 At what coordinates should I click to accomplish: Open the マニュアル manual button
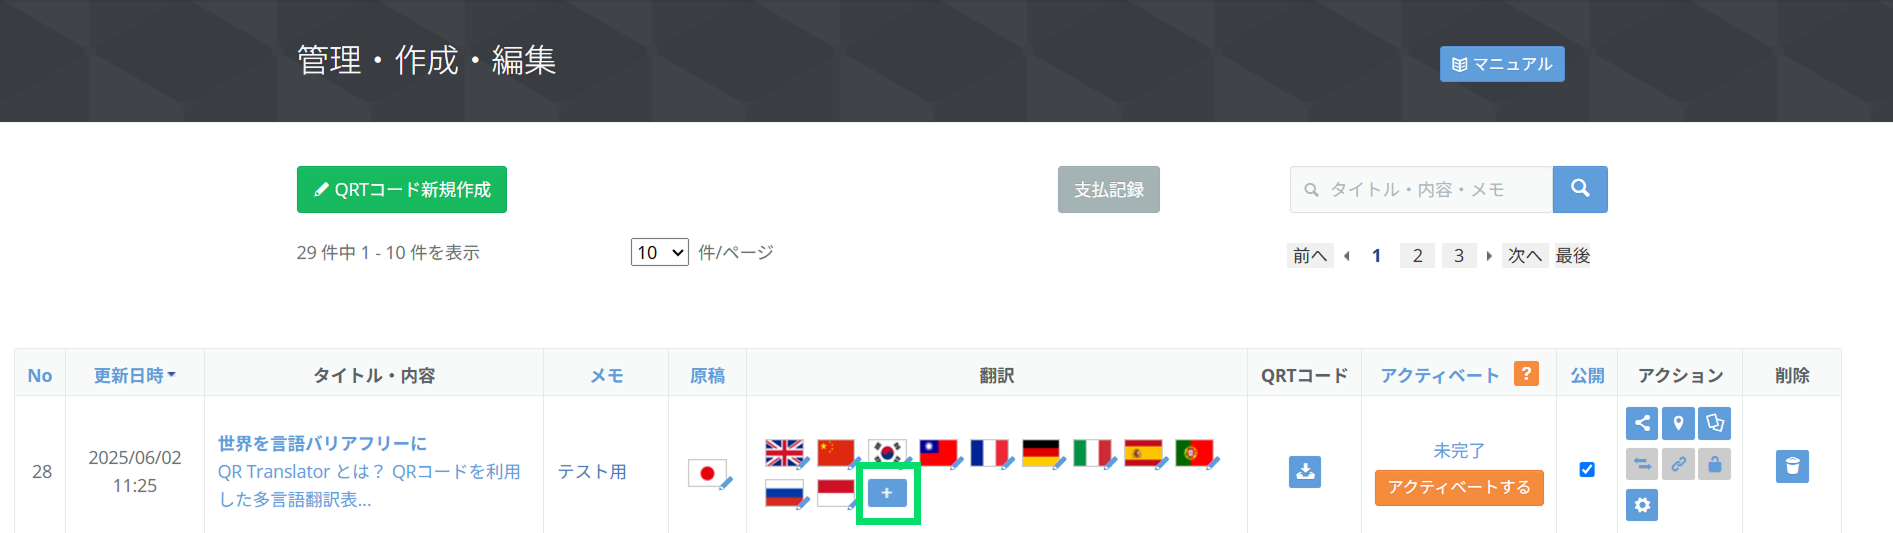tap(1502, 64)
